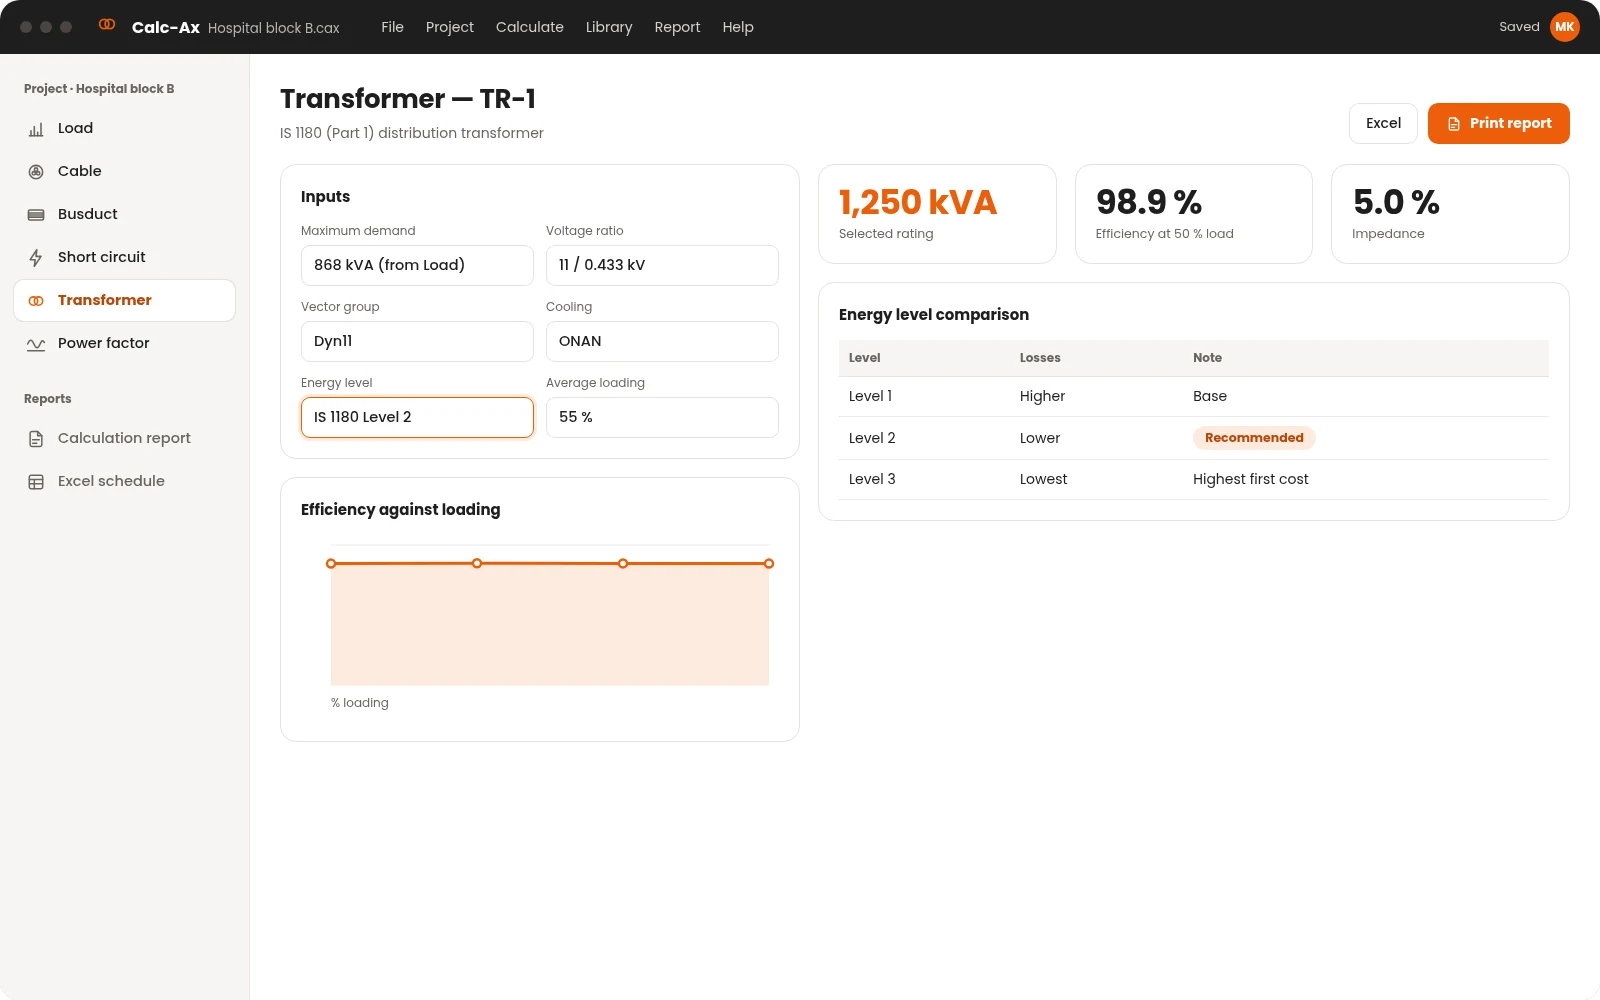Open the Energy level selector
Image resolution: width=1600 pixels, height=1000 pixels.
[x=417, y=417]
